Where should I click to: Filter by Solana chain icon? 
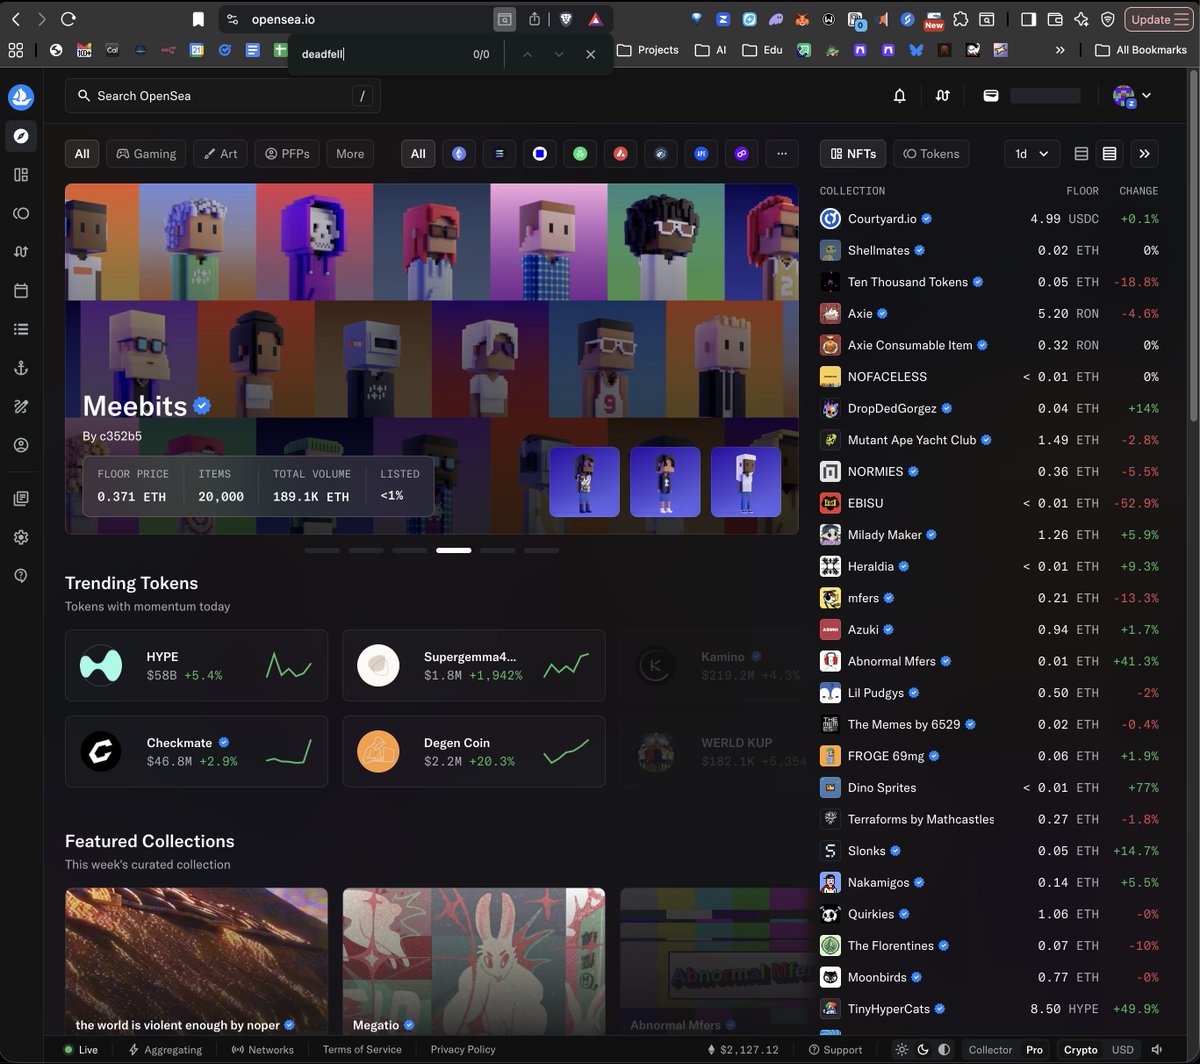(499, 154)
